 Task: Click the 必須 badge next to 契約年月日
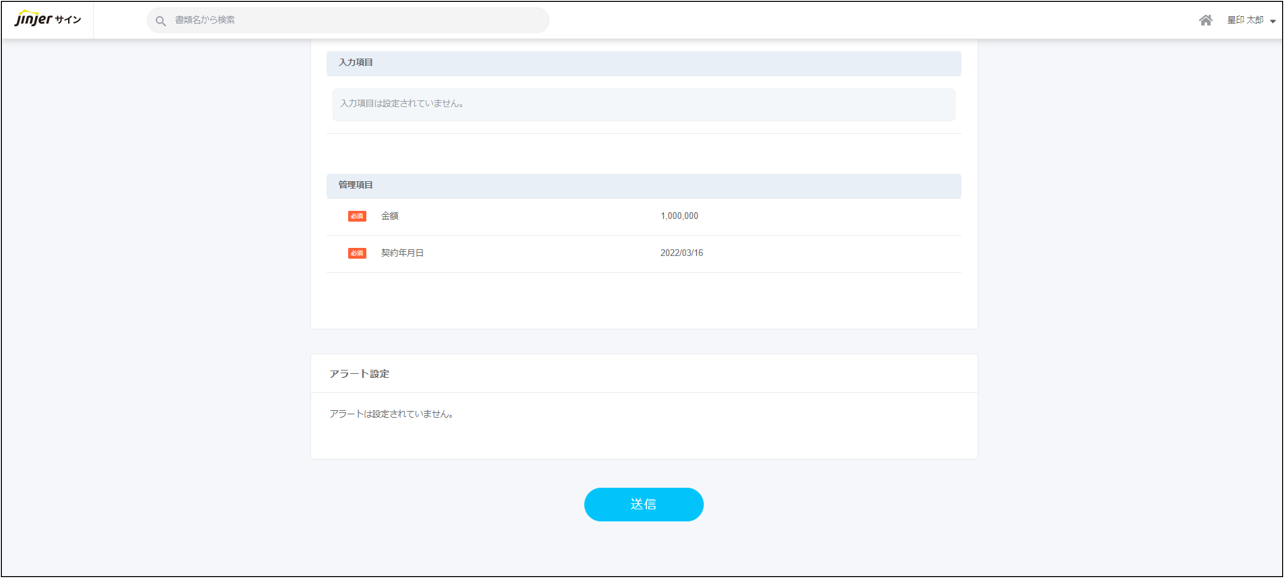coord(357,253)
